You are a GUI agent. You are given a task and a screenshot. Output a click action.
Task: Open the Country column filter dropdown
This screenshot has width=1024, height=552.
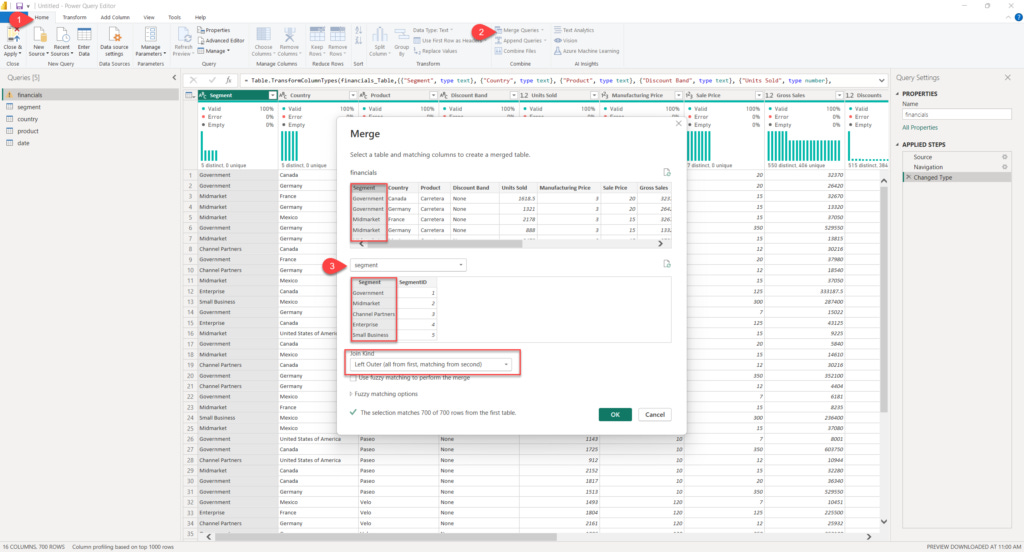point(353,95)
